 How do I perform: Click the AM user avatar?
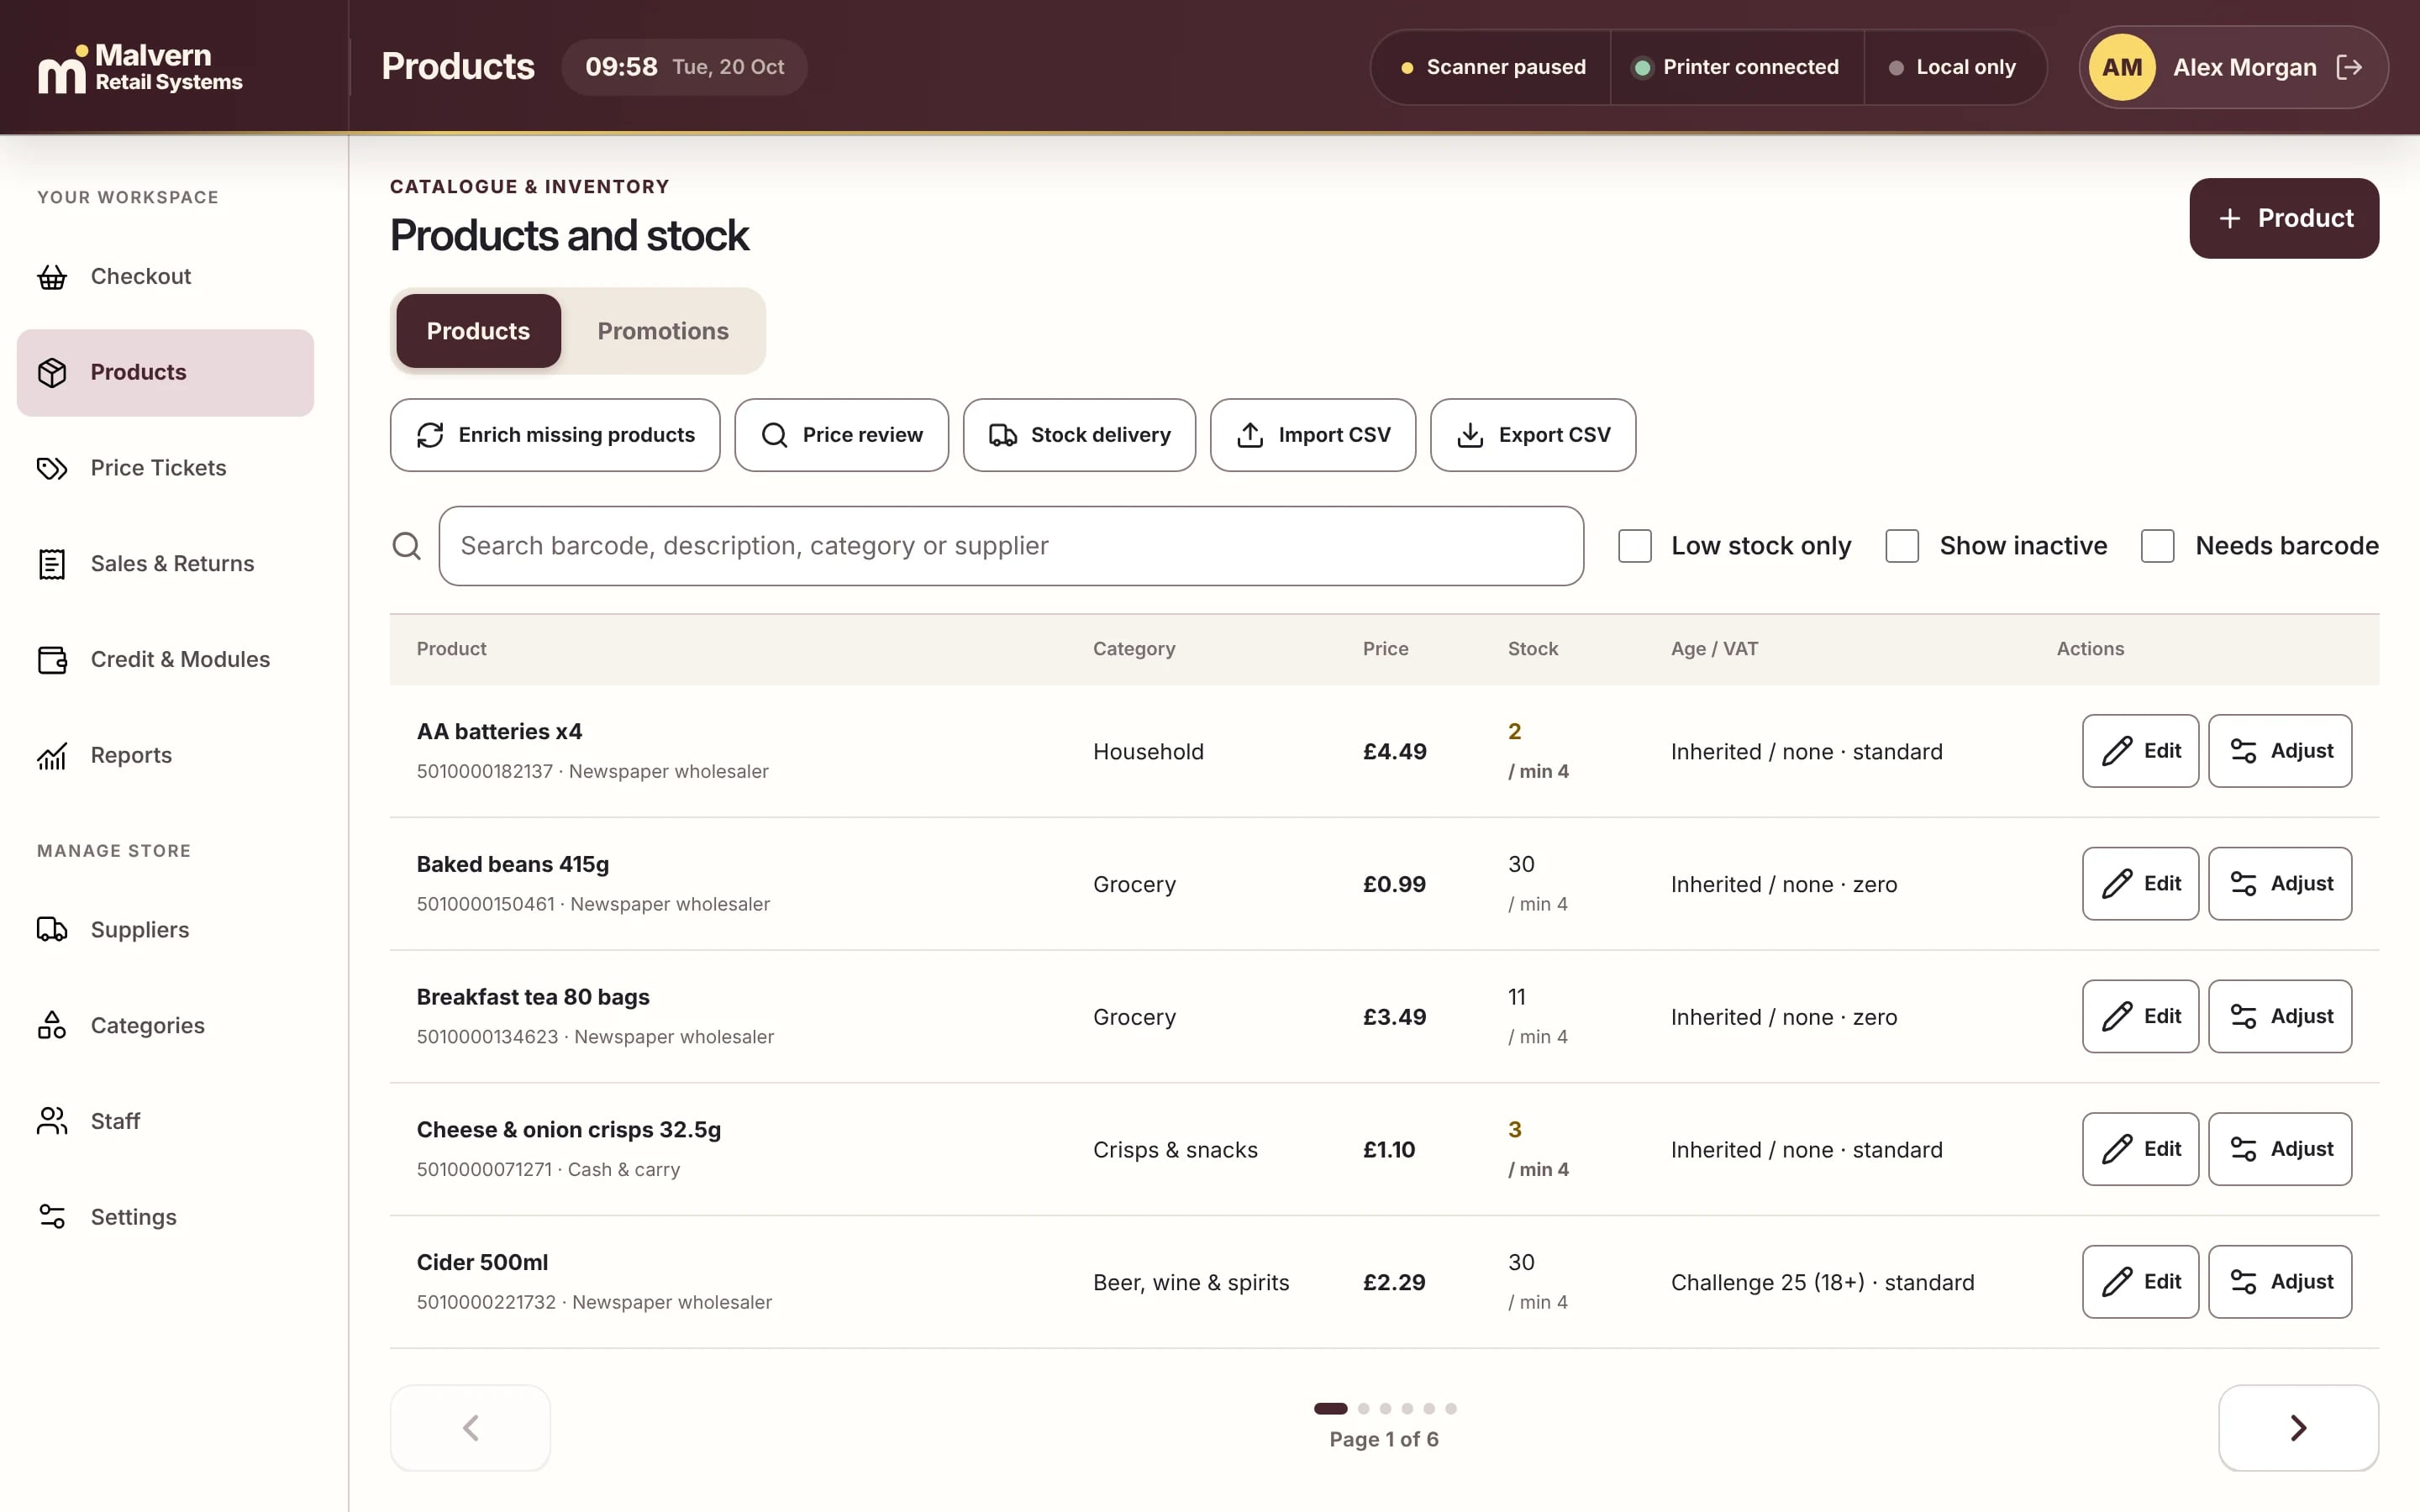[x=2121, y=67]
